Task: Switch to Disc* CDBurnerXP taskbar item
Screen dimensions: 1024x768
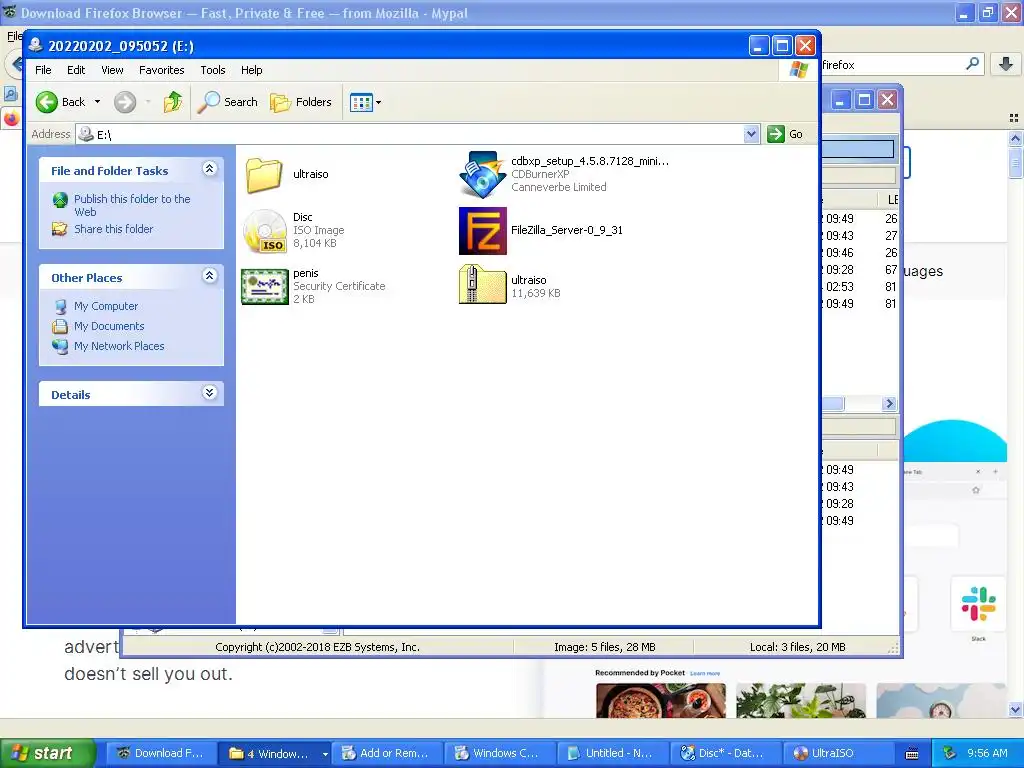Action: coord(725,753)
